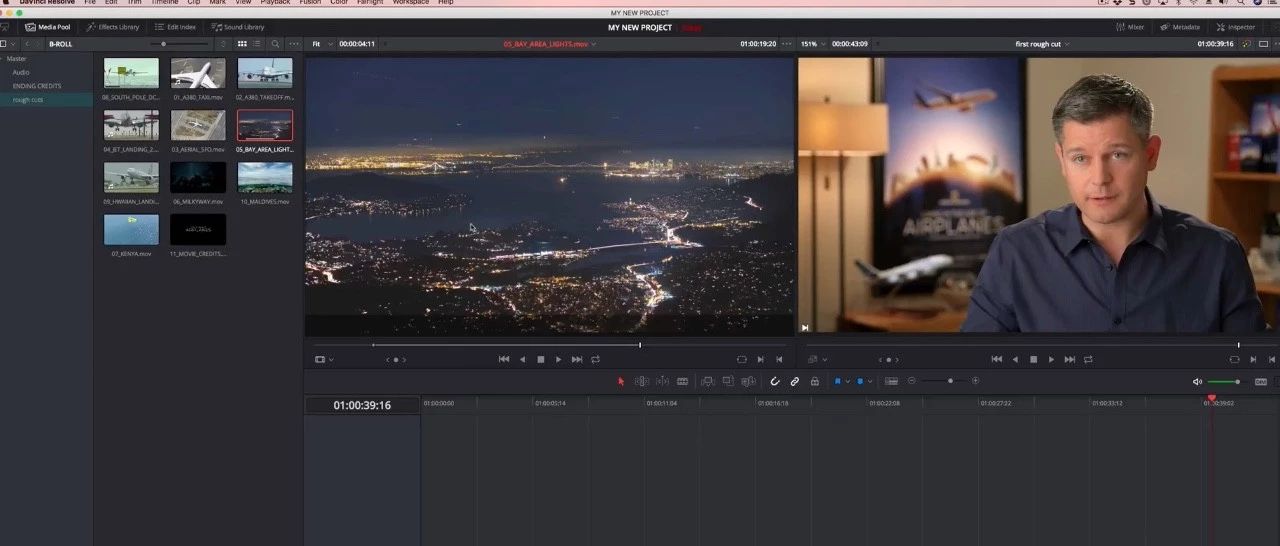Open the Fairlight menu

click(368, 3)
